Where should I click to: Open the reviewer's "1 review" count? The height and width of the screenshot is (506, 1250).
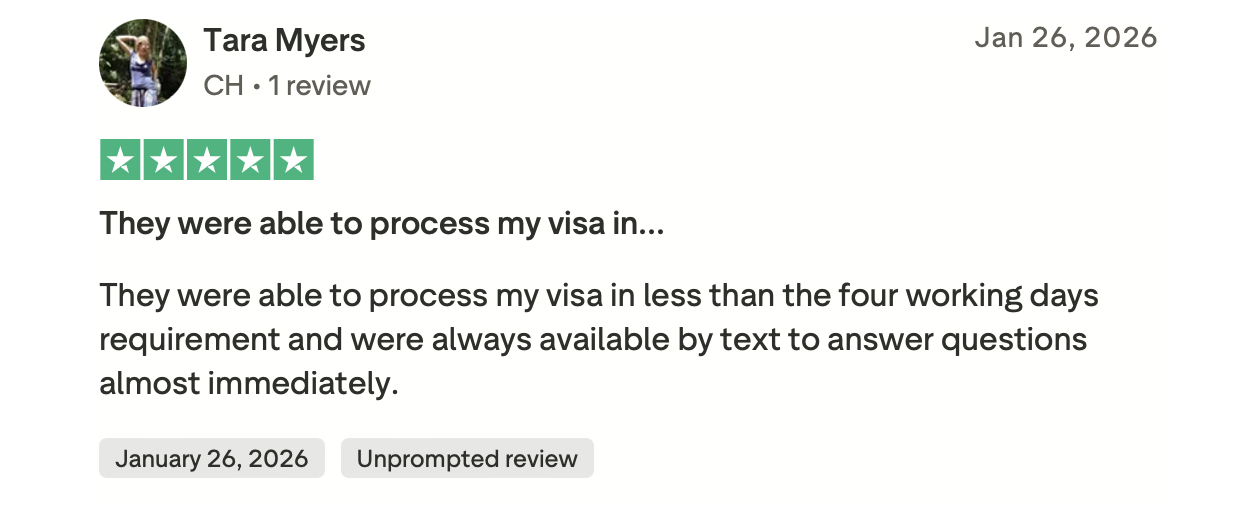319,86
